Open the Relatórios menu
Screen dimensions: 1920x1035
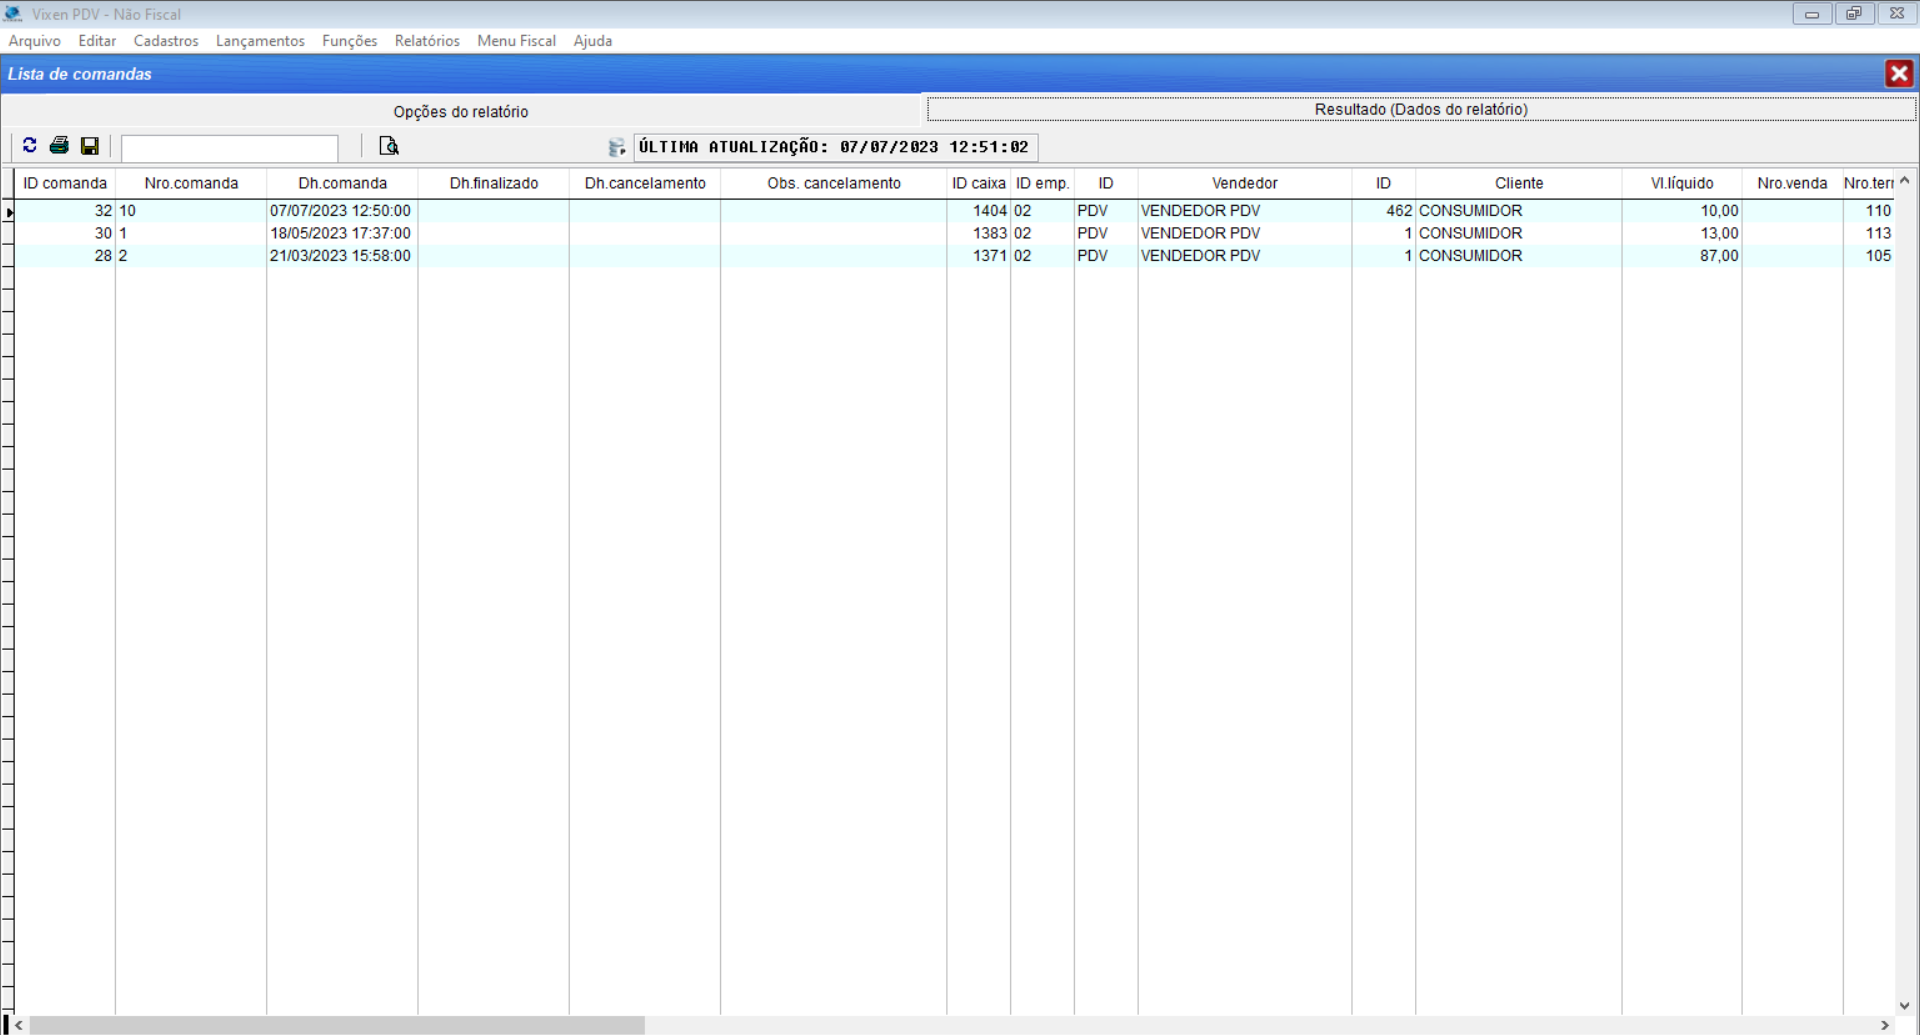click(427, 41)
